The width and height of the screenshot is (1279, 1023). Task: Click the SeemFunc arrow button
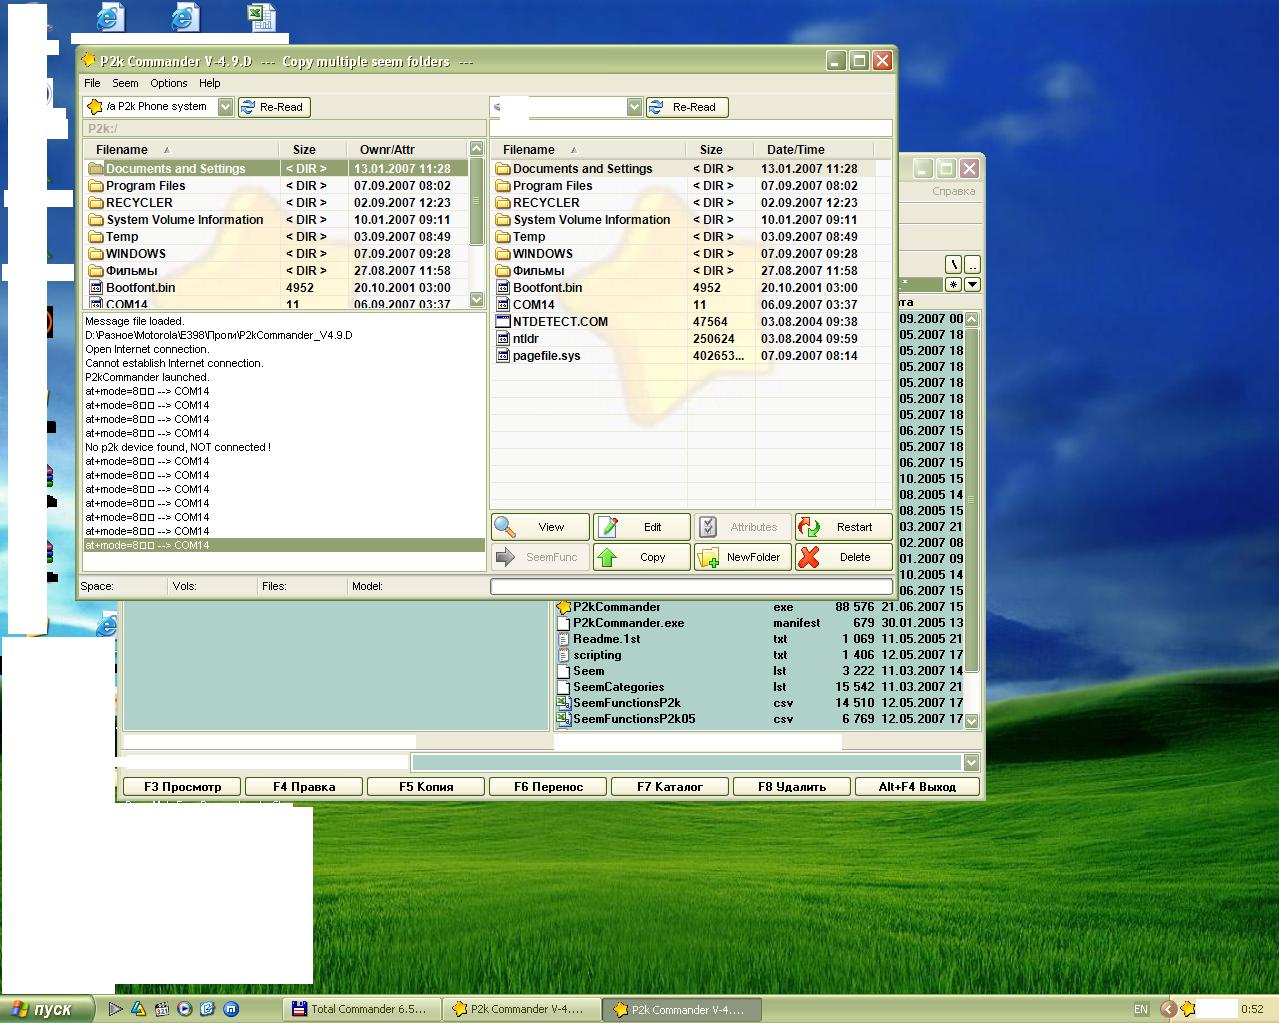(540, 557)
